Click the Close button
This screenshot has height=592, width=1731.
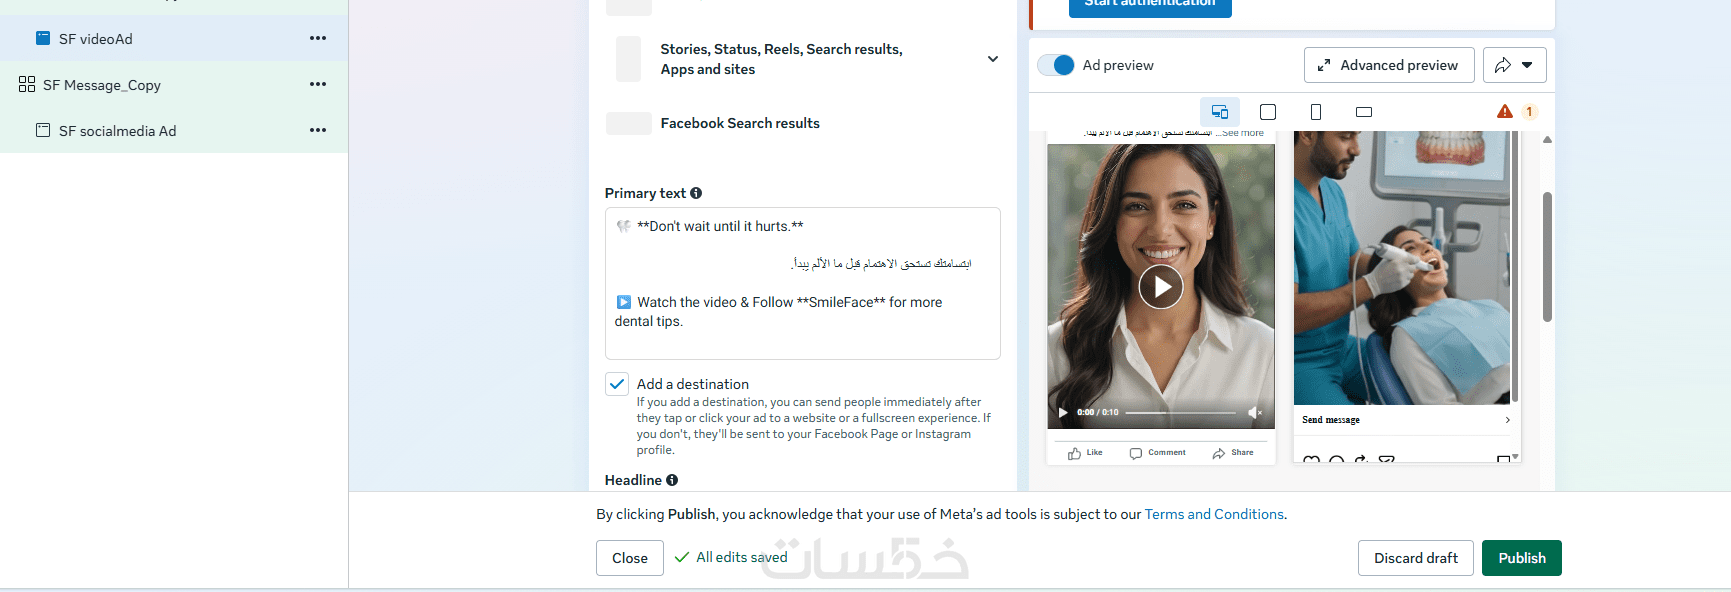click(x=630, y=558)
